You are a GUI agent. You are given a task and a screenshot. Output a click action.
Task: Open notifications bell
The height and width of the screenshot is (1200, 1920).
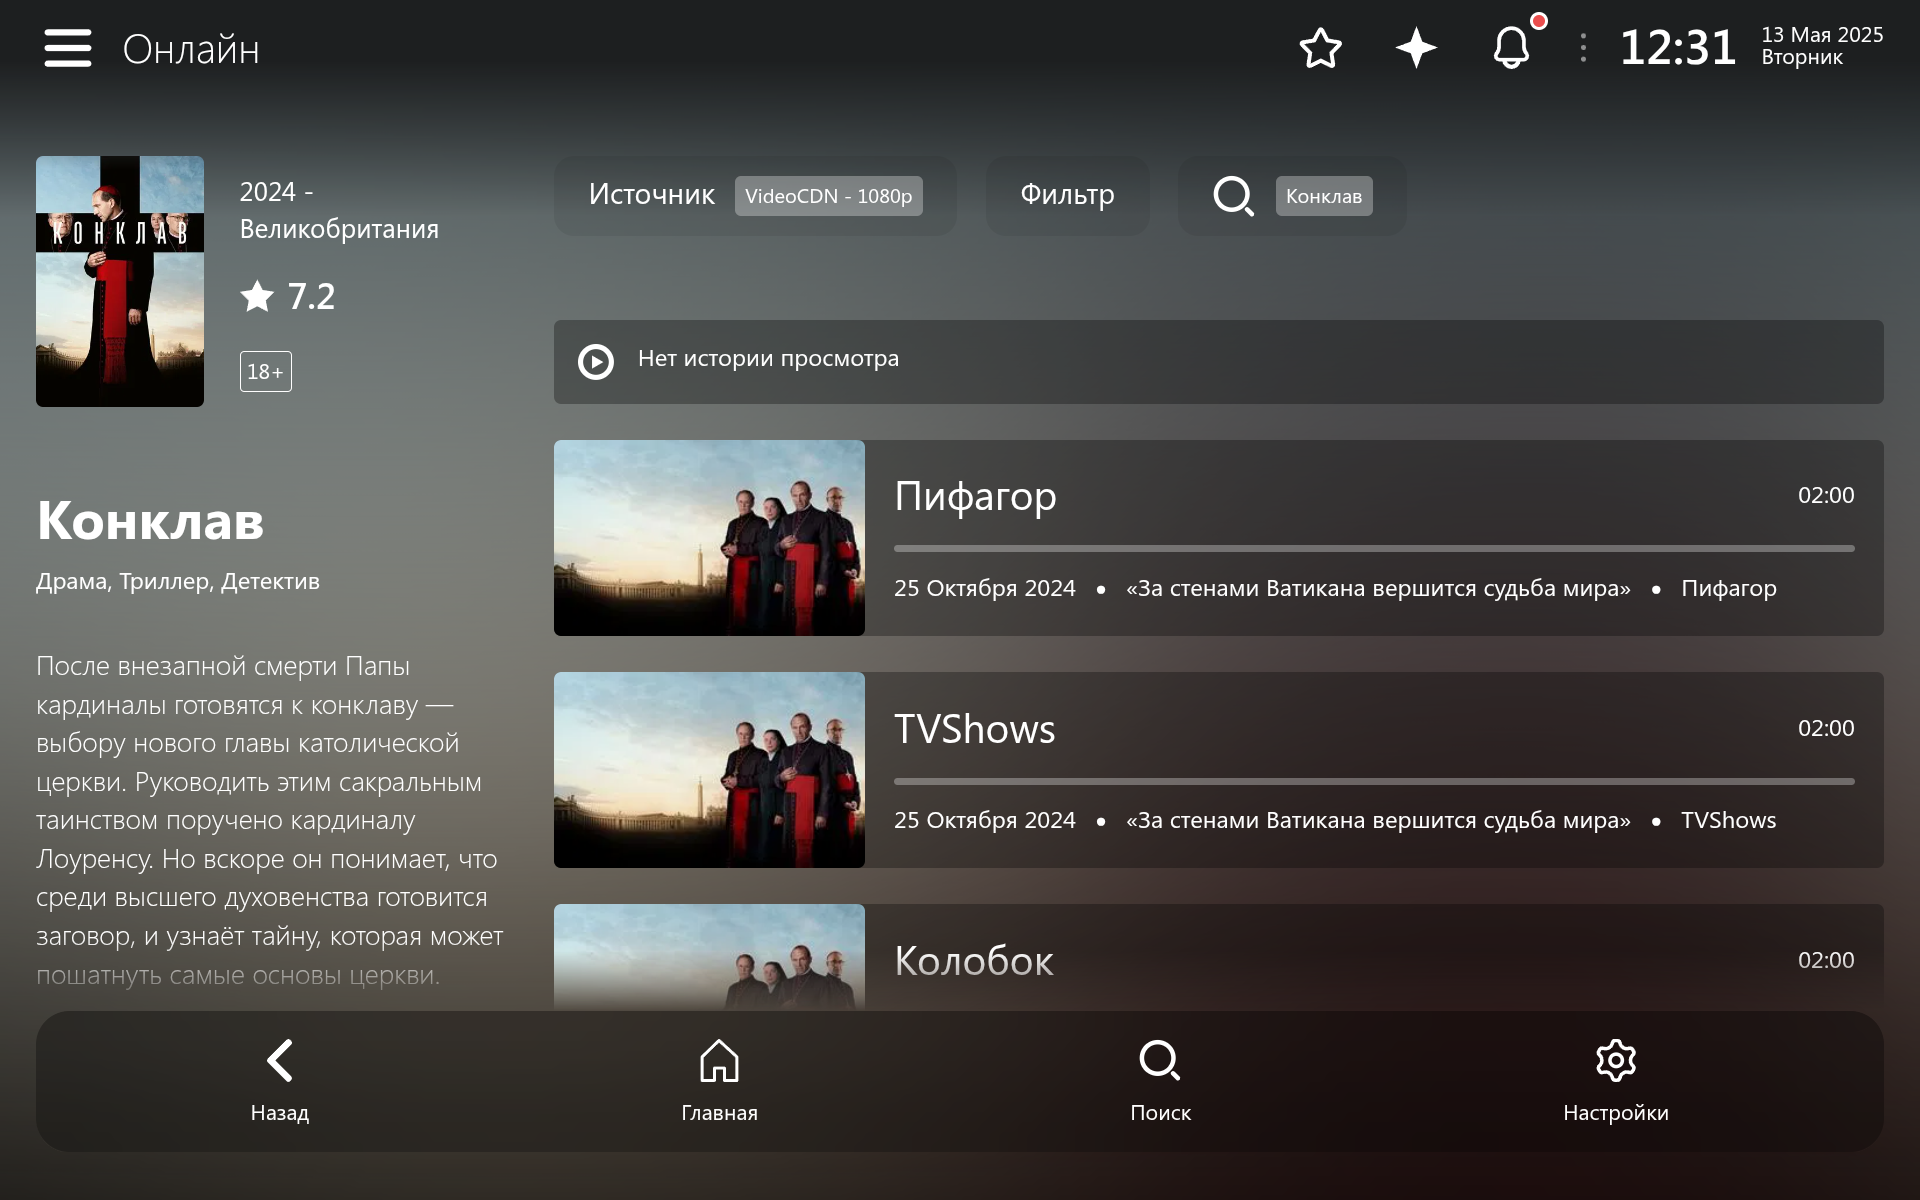[1511, 48]
